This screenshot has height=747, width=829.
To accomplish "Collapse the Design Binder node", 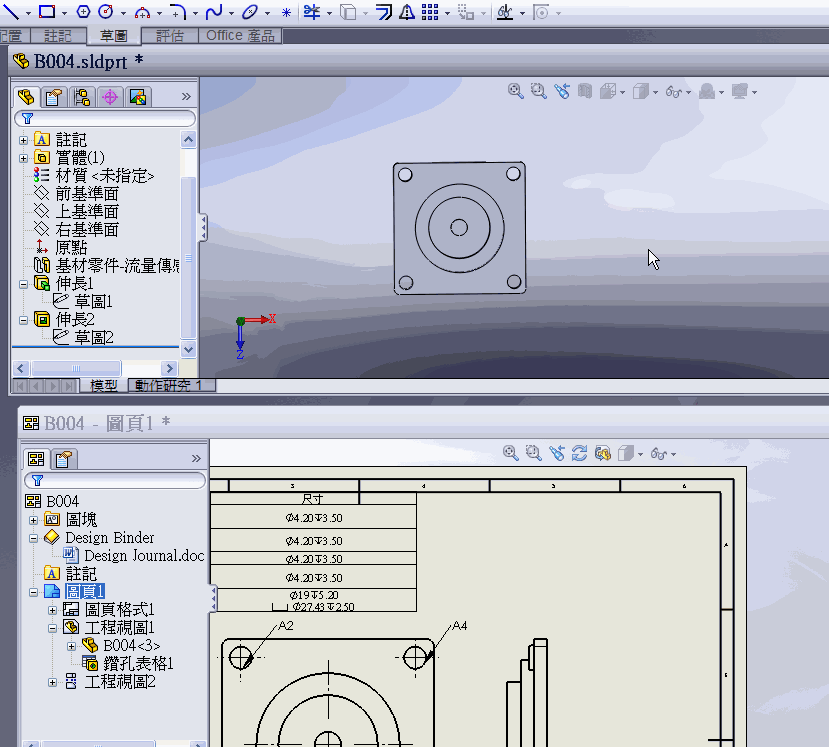I will (33, 538).
